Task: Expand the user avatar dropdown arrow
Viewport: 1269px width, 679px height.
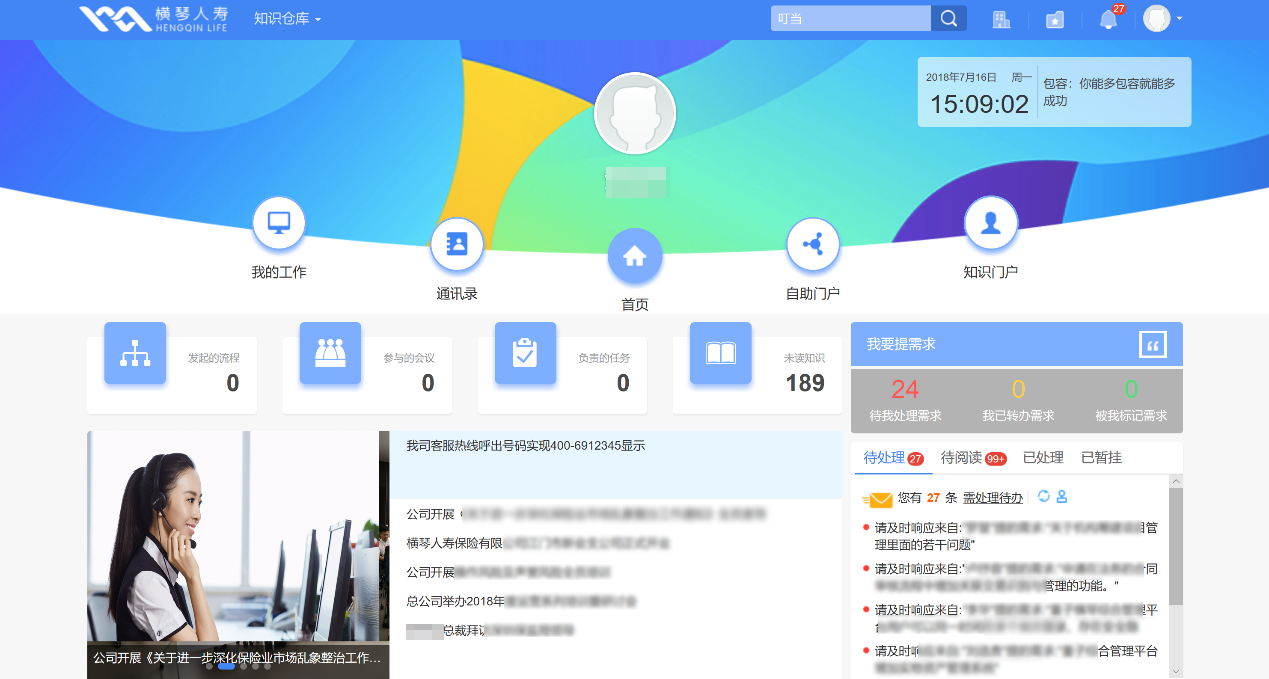Action: point(1180,19)
